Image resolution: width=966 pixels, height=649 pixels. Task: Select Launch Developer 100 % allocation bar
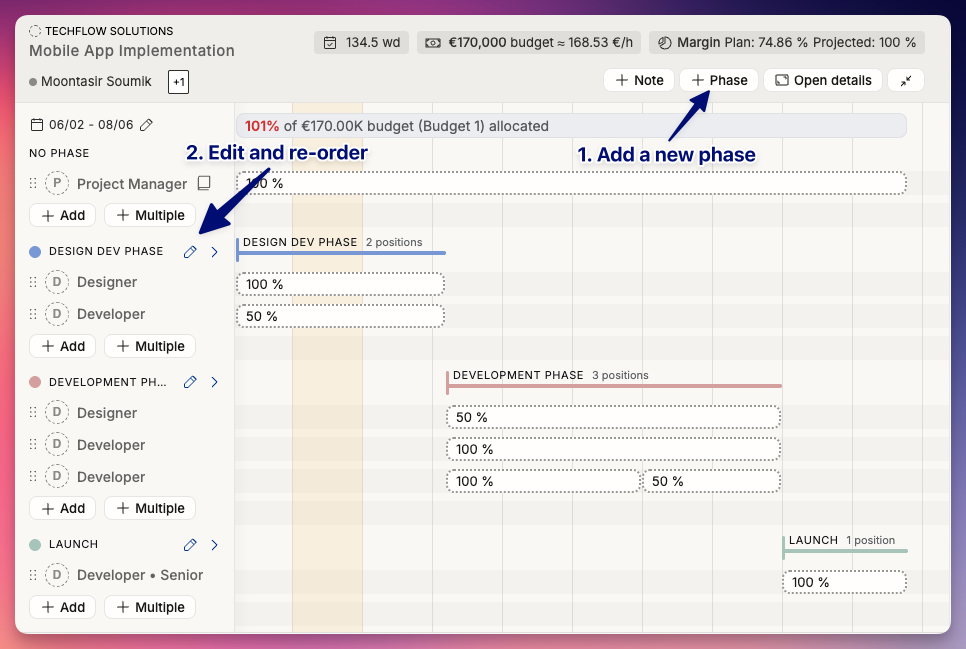(845, 582)
